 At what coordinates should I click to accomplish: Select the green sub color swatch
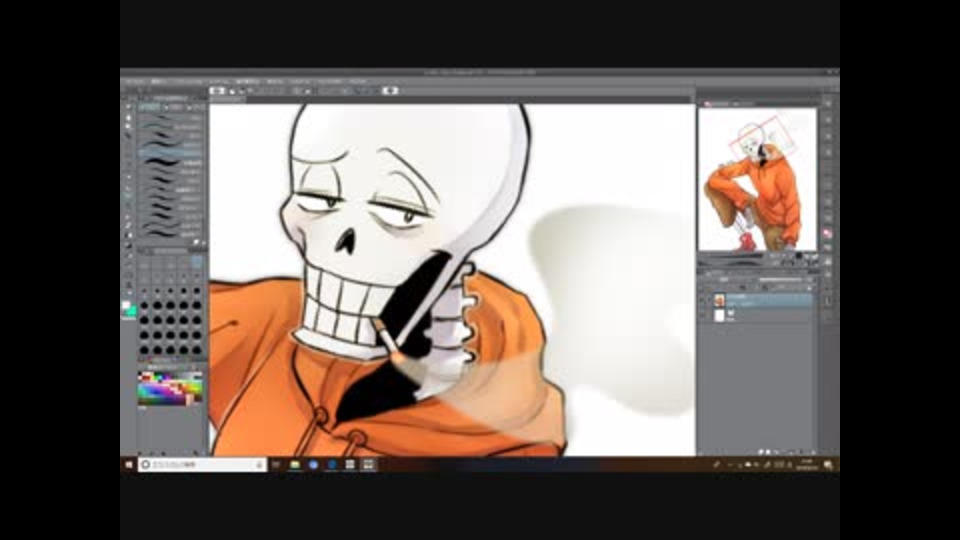(x=131, y=312)
